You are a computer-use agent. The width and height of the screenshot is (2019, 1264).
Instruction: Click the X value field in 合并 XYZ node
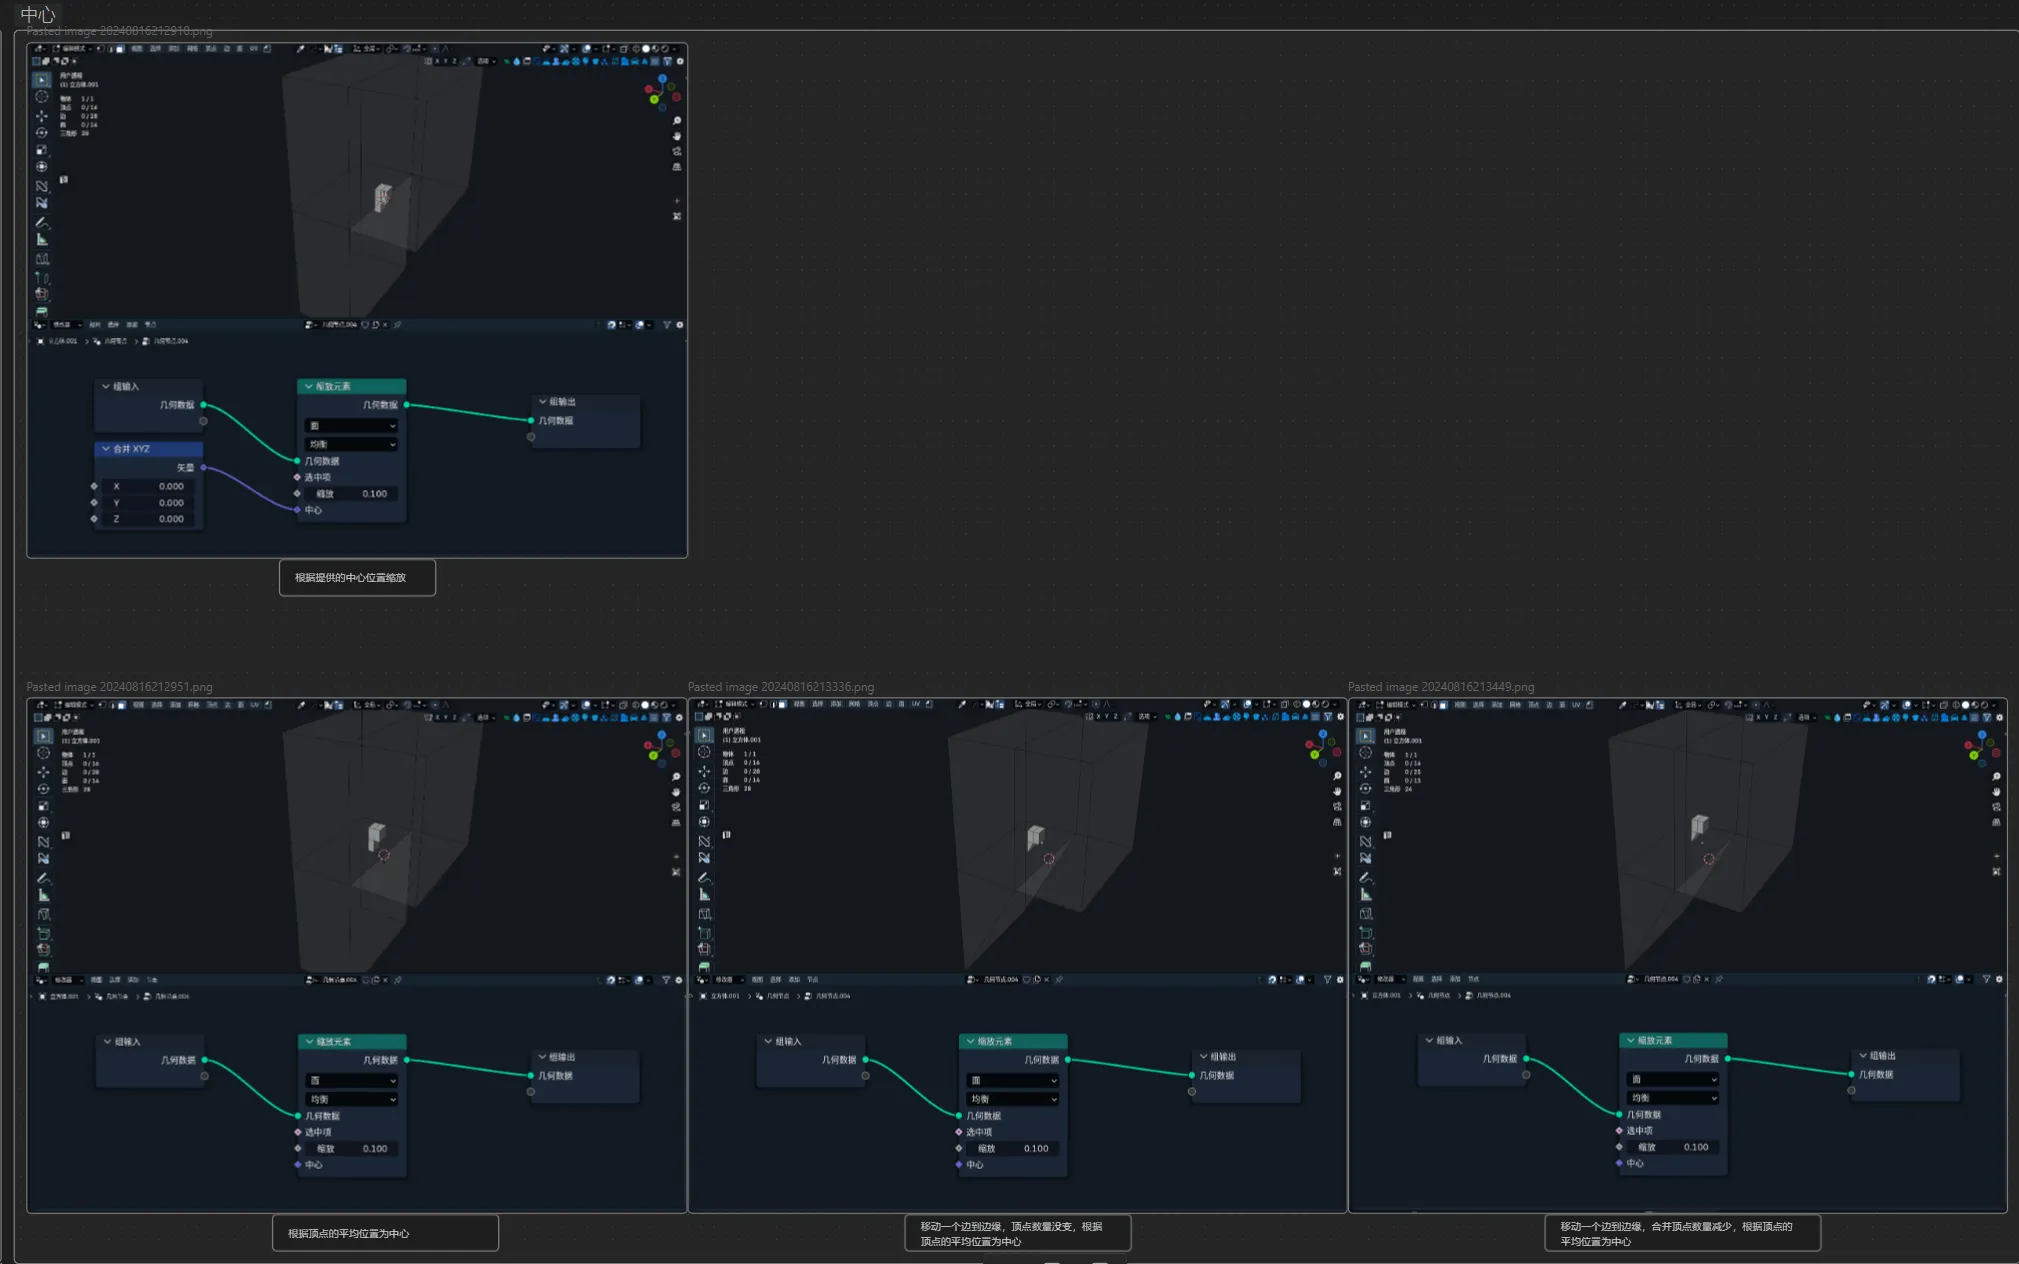coord(150,487)
